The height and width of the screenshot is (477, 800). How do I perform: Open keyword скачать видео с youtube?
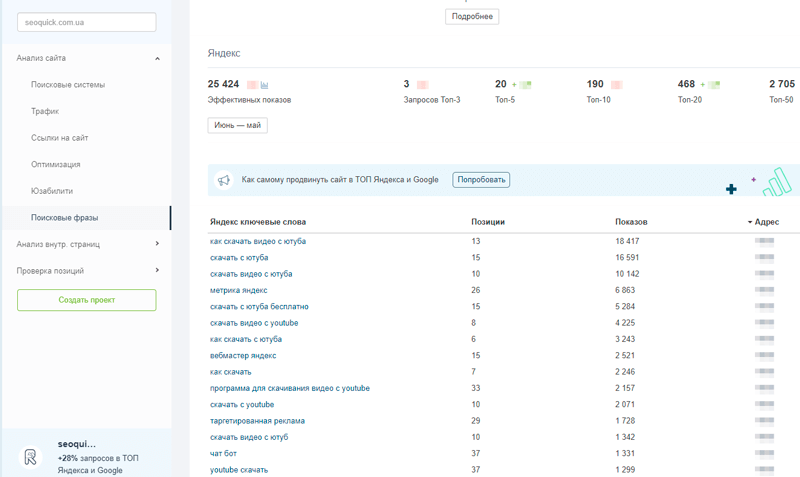[x=254, y=323]
